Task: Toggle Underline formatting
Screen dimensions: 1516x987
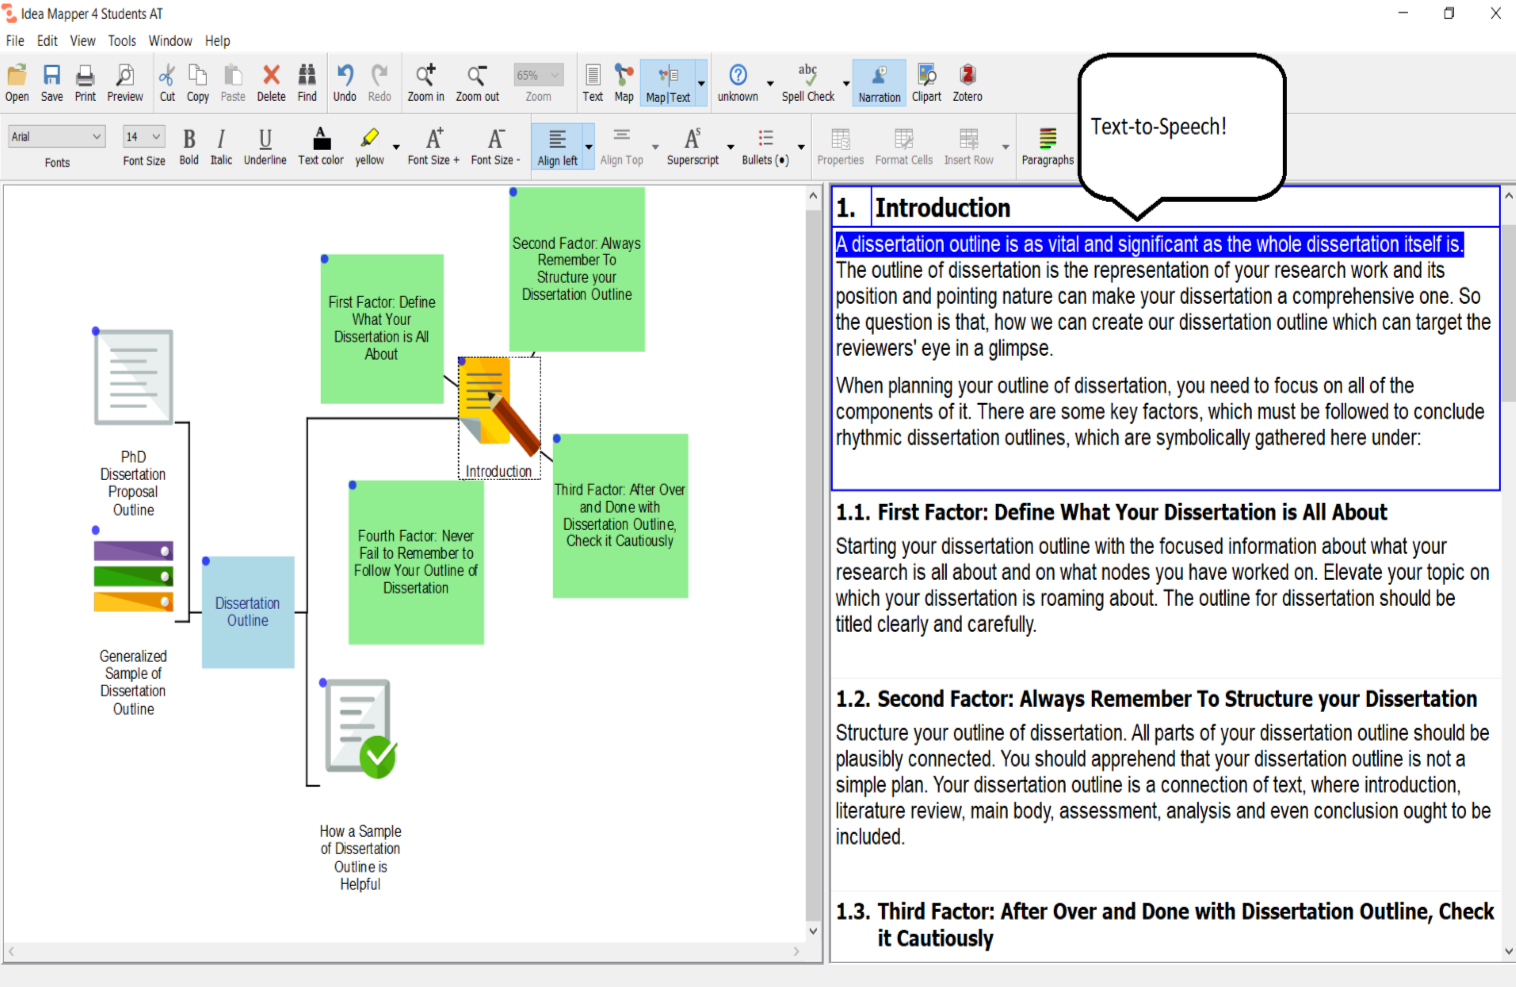Action: pos(265,145)
